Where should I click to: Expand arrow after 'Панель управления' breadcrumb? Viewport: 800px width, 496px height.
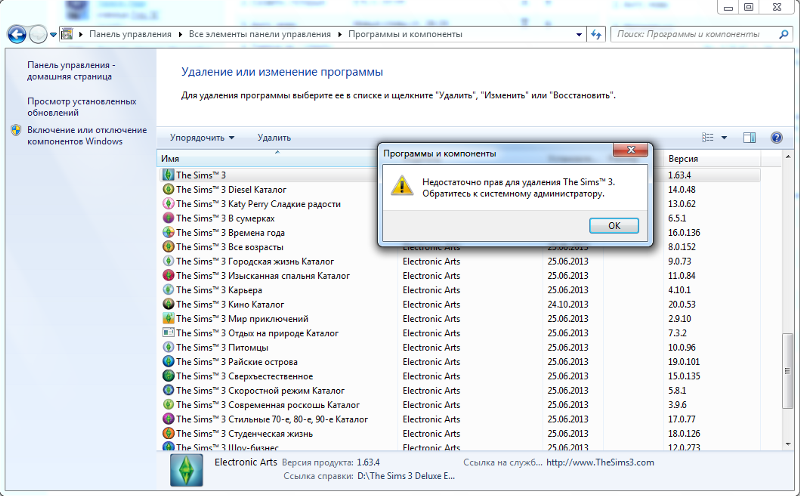pos(180,34)
